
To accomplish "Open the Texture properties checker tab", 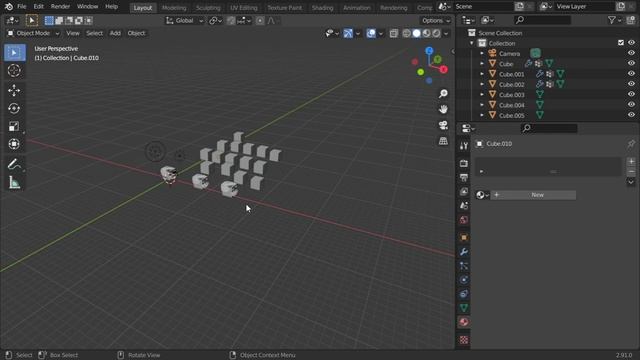I will pyautogui.click(x=464, y=340).
